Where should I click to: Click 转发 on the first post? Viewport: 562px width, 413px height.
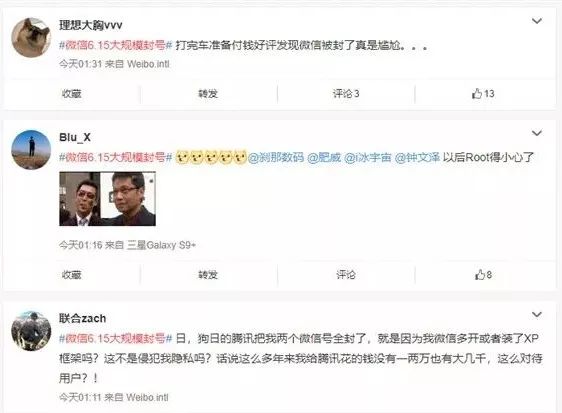[x=208, y=94]
